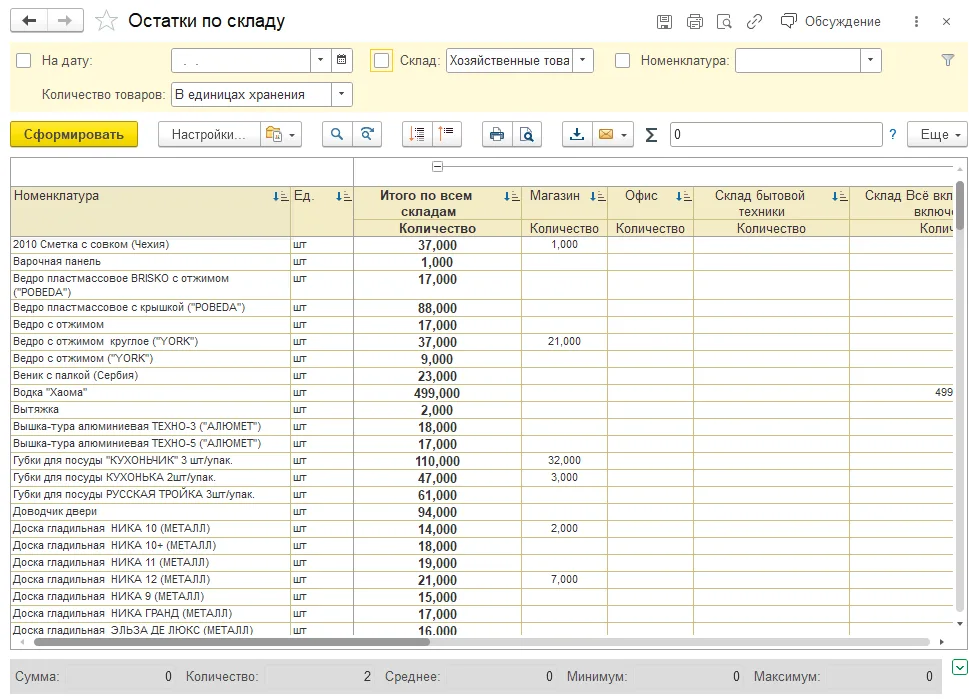Collapse the totals panel with green arrow
The width and height of the screenshot is (969, 699).
[x=960, y=667]
